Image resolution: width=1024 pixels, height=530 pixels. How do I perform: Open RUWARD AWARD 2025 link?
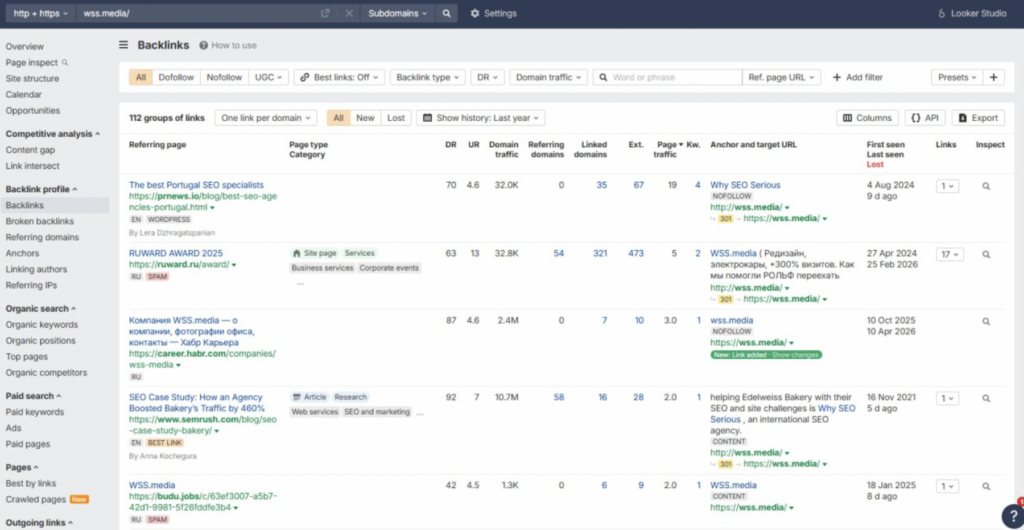[176, 253]
